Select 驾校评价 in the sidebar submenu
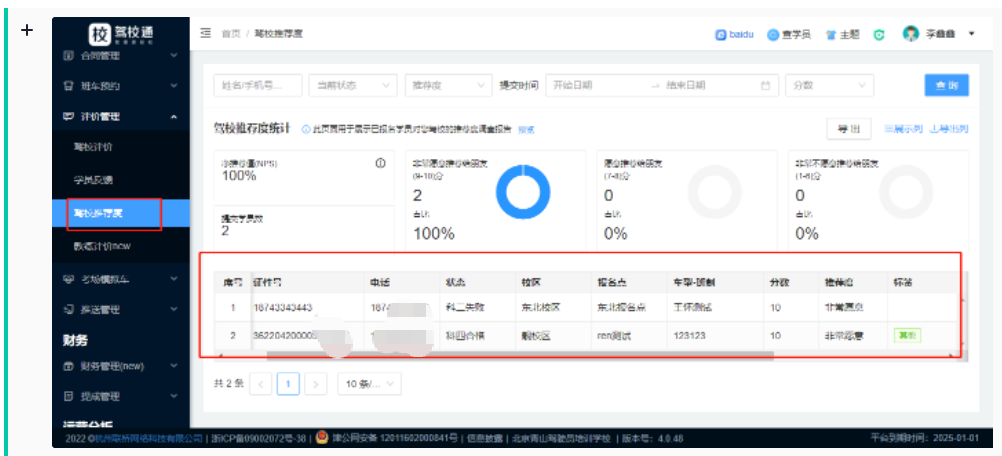This screenshot has height=456, width=1002. (x=93, y=147)
